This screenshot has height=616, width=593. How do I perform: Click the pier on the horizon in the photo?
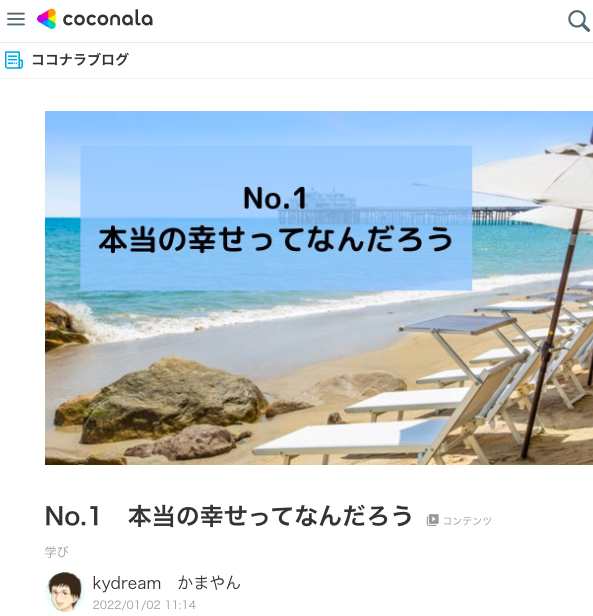coord(405,215)
